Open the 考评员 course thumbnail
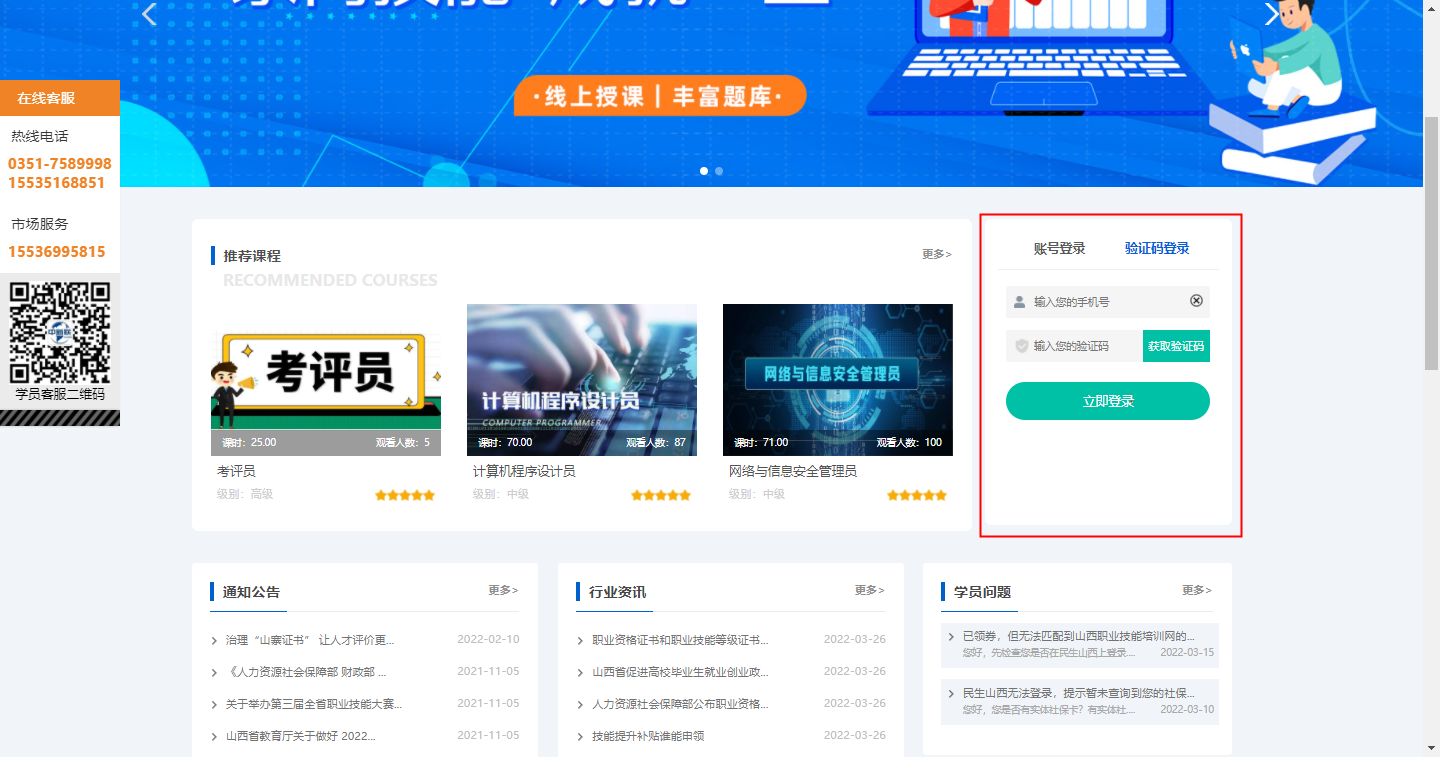The width and height of the screenshot is (1440, 757). pos(326,380)
